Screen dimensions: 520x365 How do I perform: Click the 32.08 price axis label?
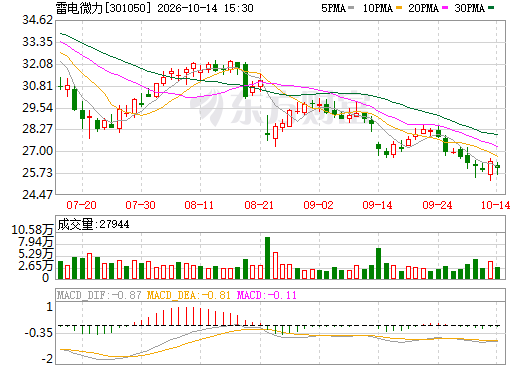(37, 64)
